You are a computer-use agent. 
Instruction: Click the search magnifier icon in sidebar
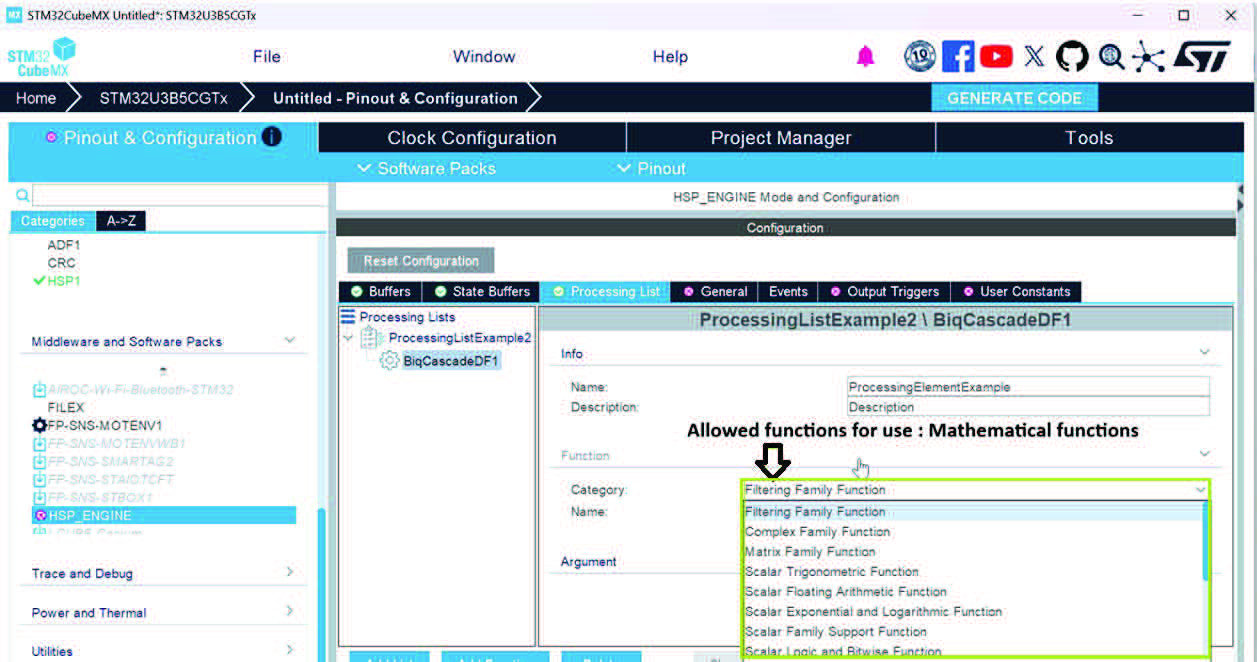click(23, 195)
